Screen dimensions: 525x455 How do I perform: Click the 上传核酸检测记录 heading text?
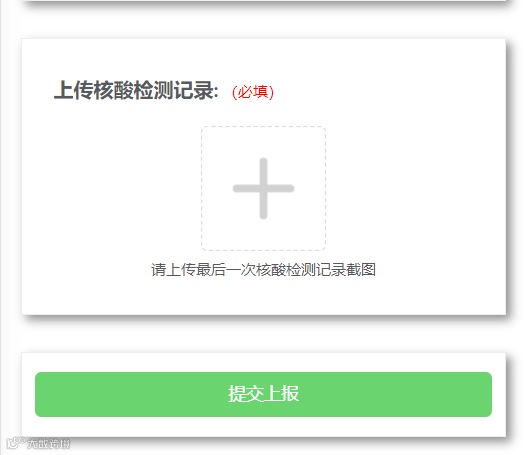coord(137,90)
